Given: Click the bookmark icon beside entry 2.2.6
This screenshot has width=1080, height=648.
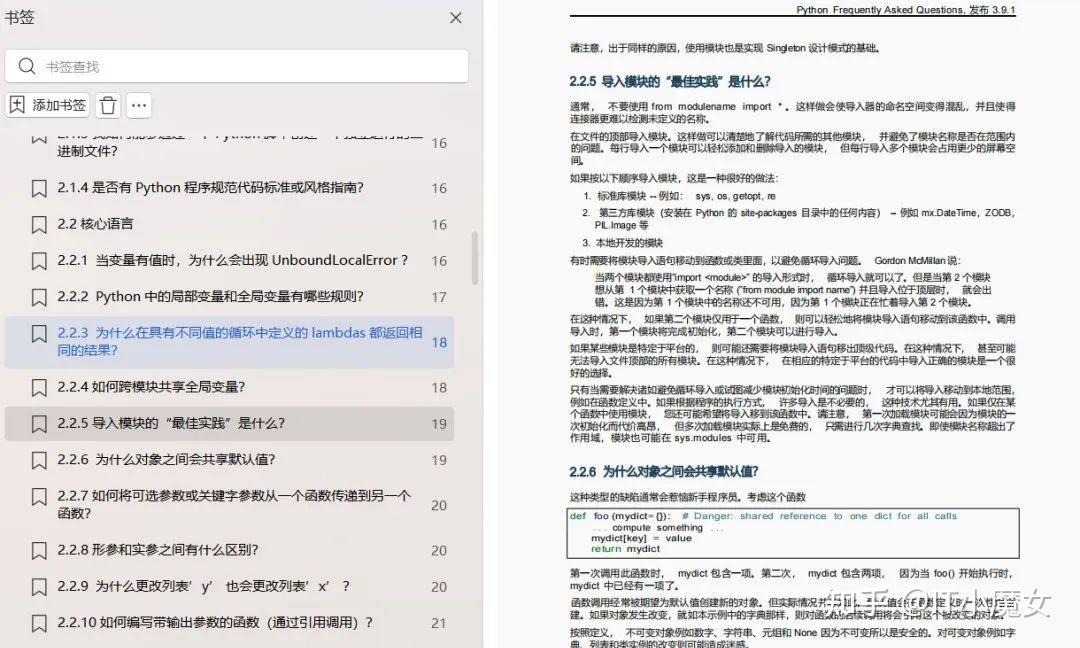Looking at the screenshot, I should tap(39, 459).
